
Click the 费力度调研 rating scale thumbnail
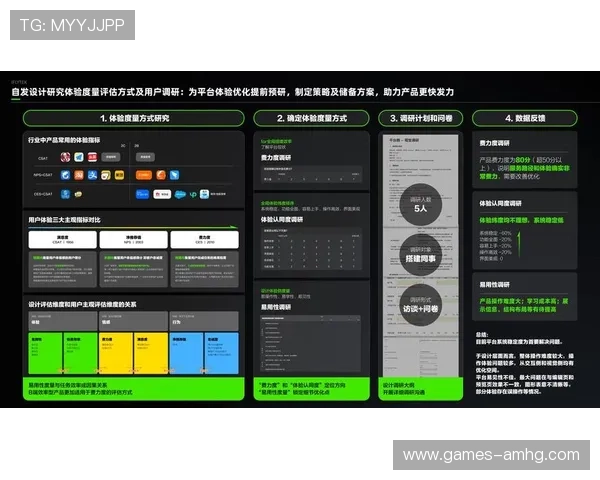311,175
